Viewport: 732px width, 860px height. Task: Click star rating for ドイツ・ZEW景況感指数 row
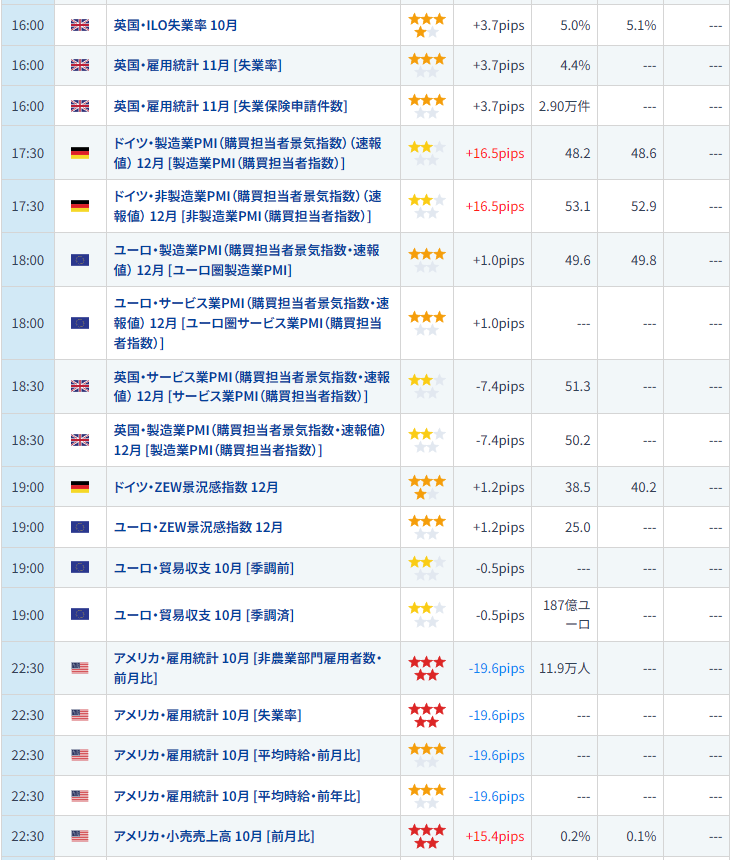point(427,487)
